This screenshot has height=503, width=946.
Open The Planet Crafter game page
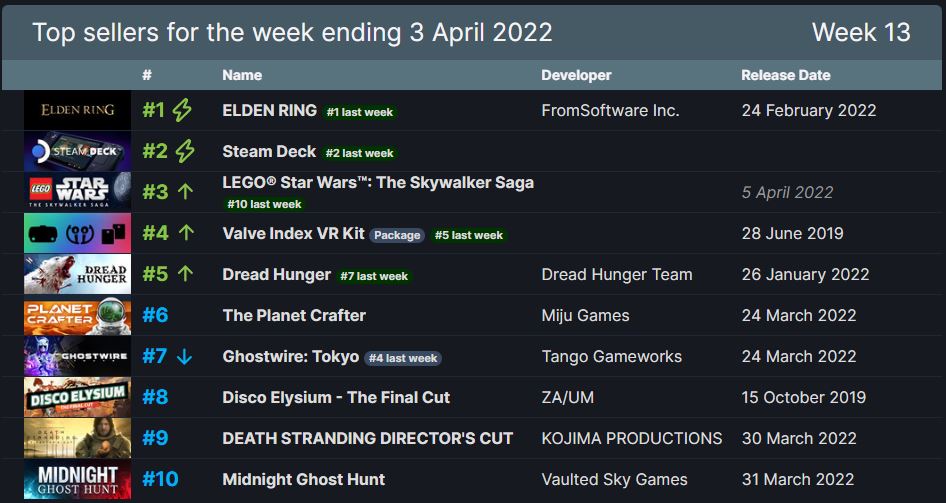click(x=294, y=315)
